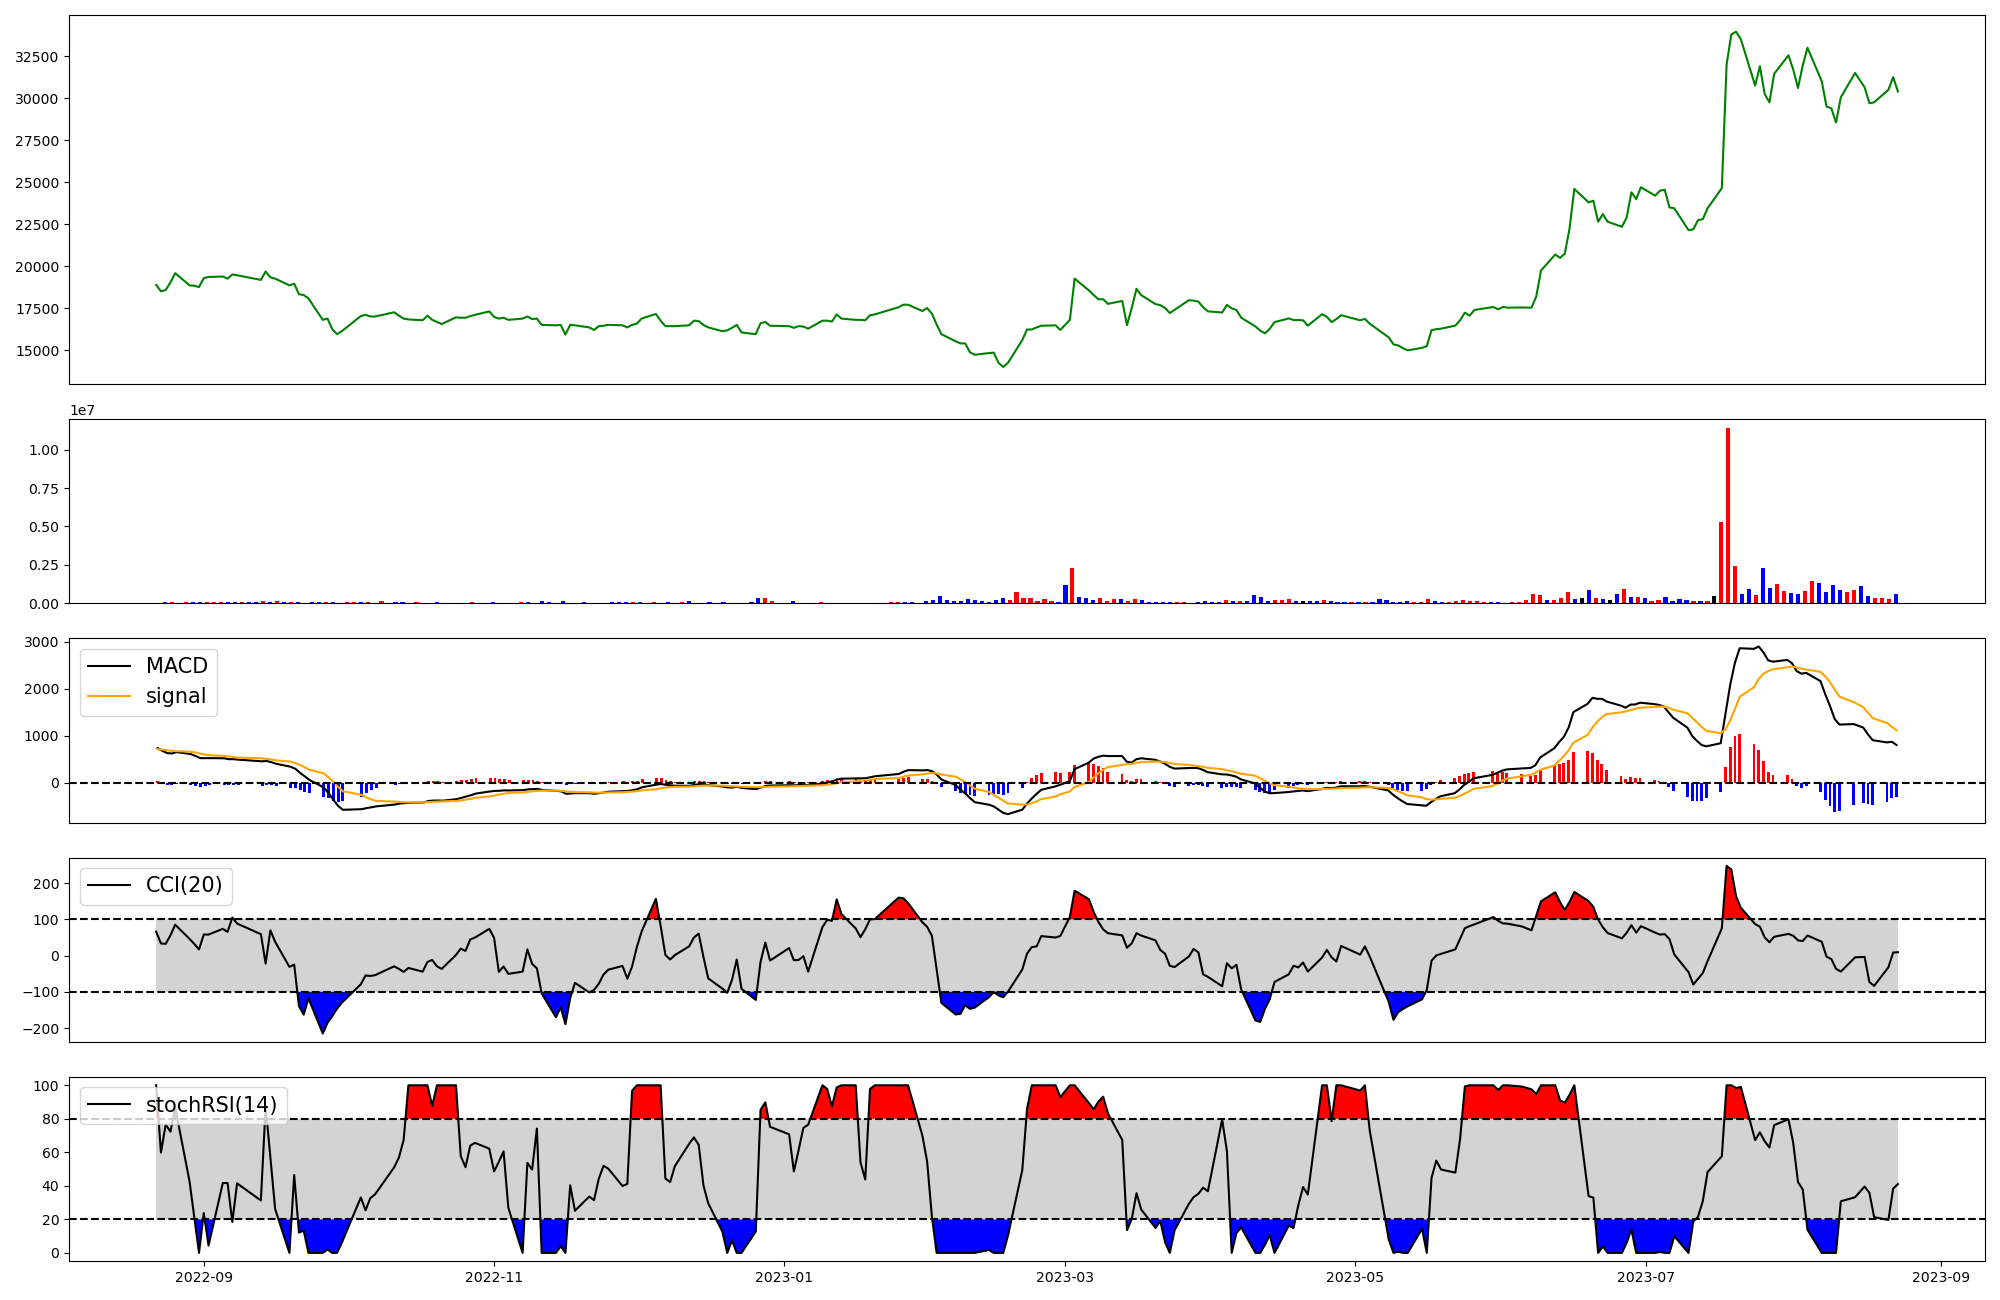Image resolution: width=2000 pixels, height=1300 pixels.
Task: Click the 1e7 volume scale label
Action: (x=82, y=410)
